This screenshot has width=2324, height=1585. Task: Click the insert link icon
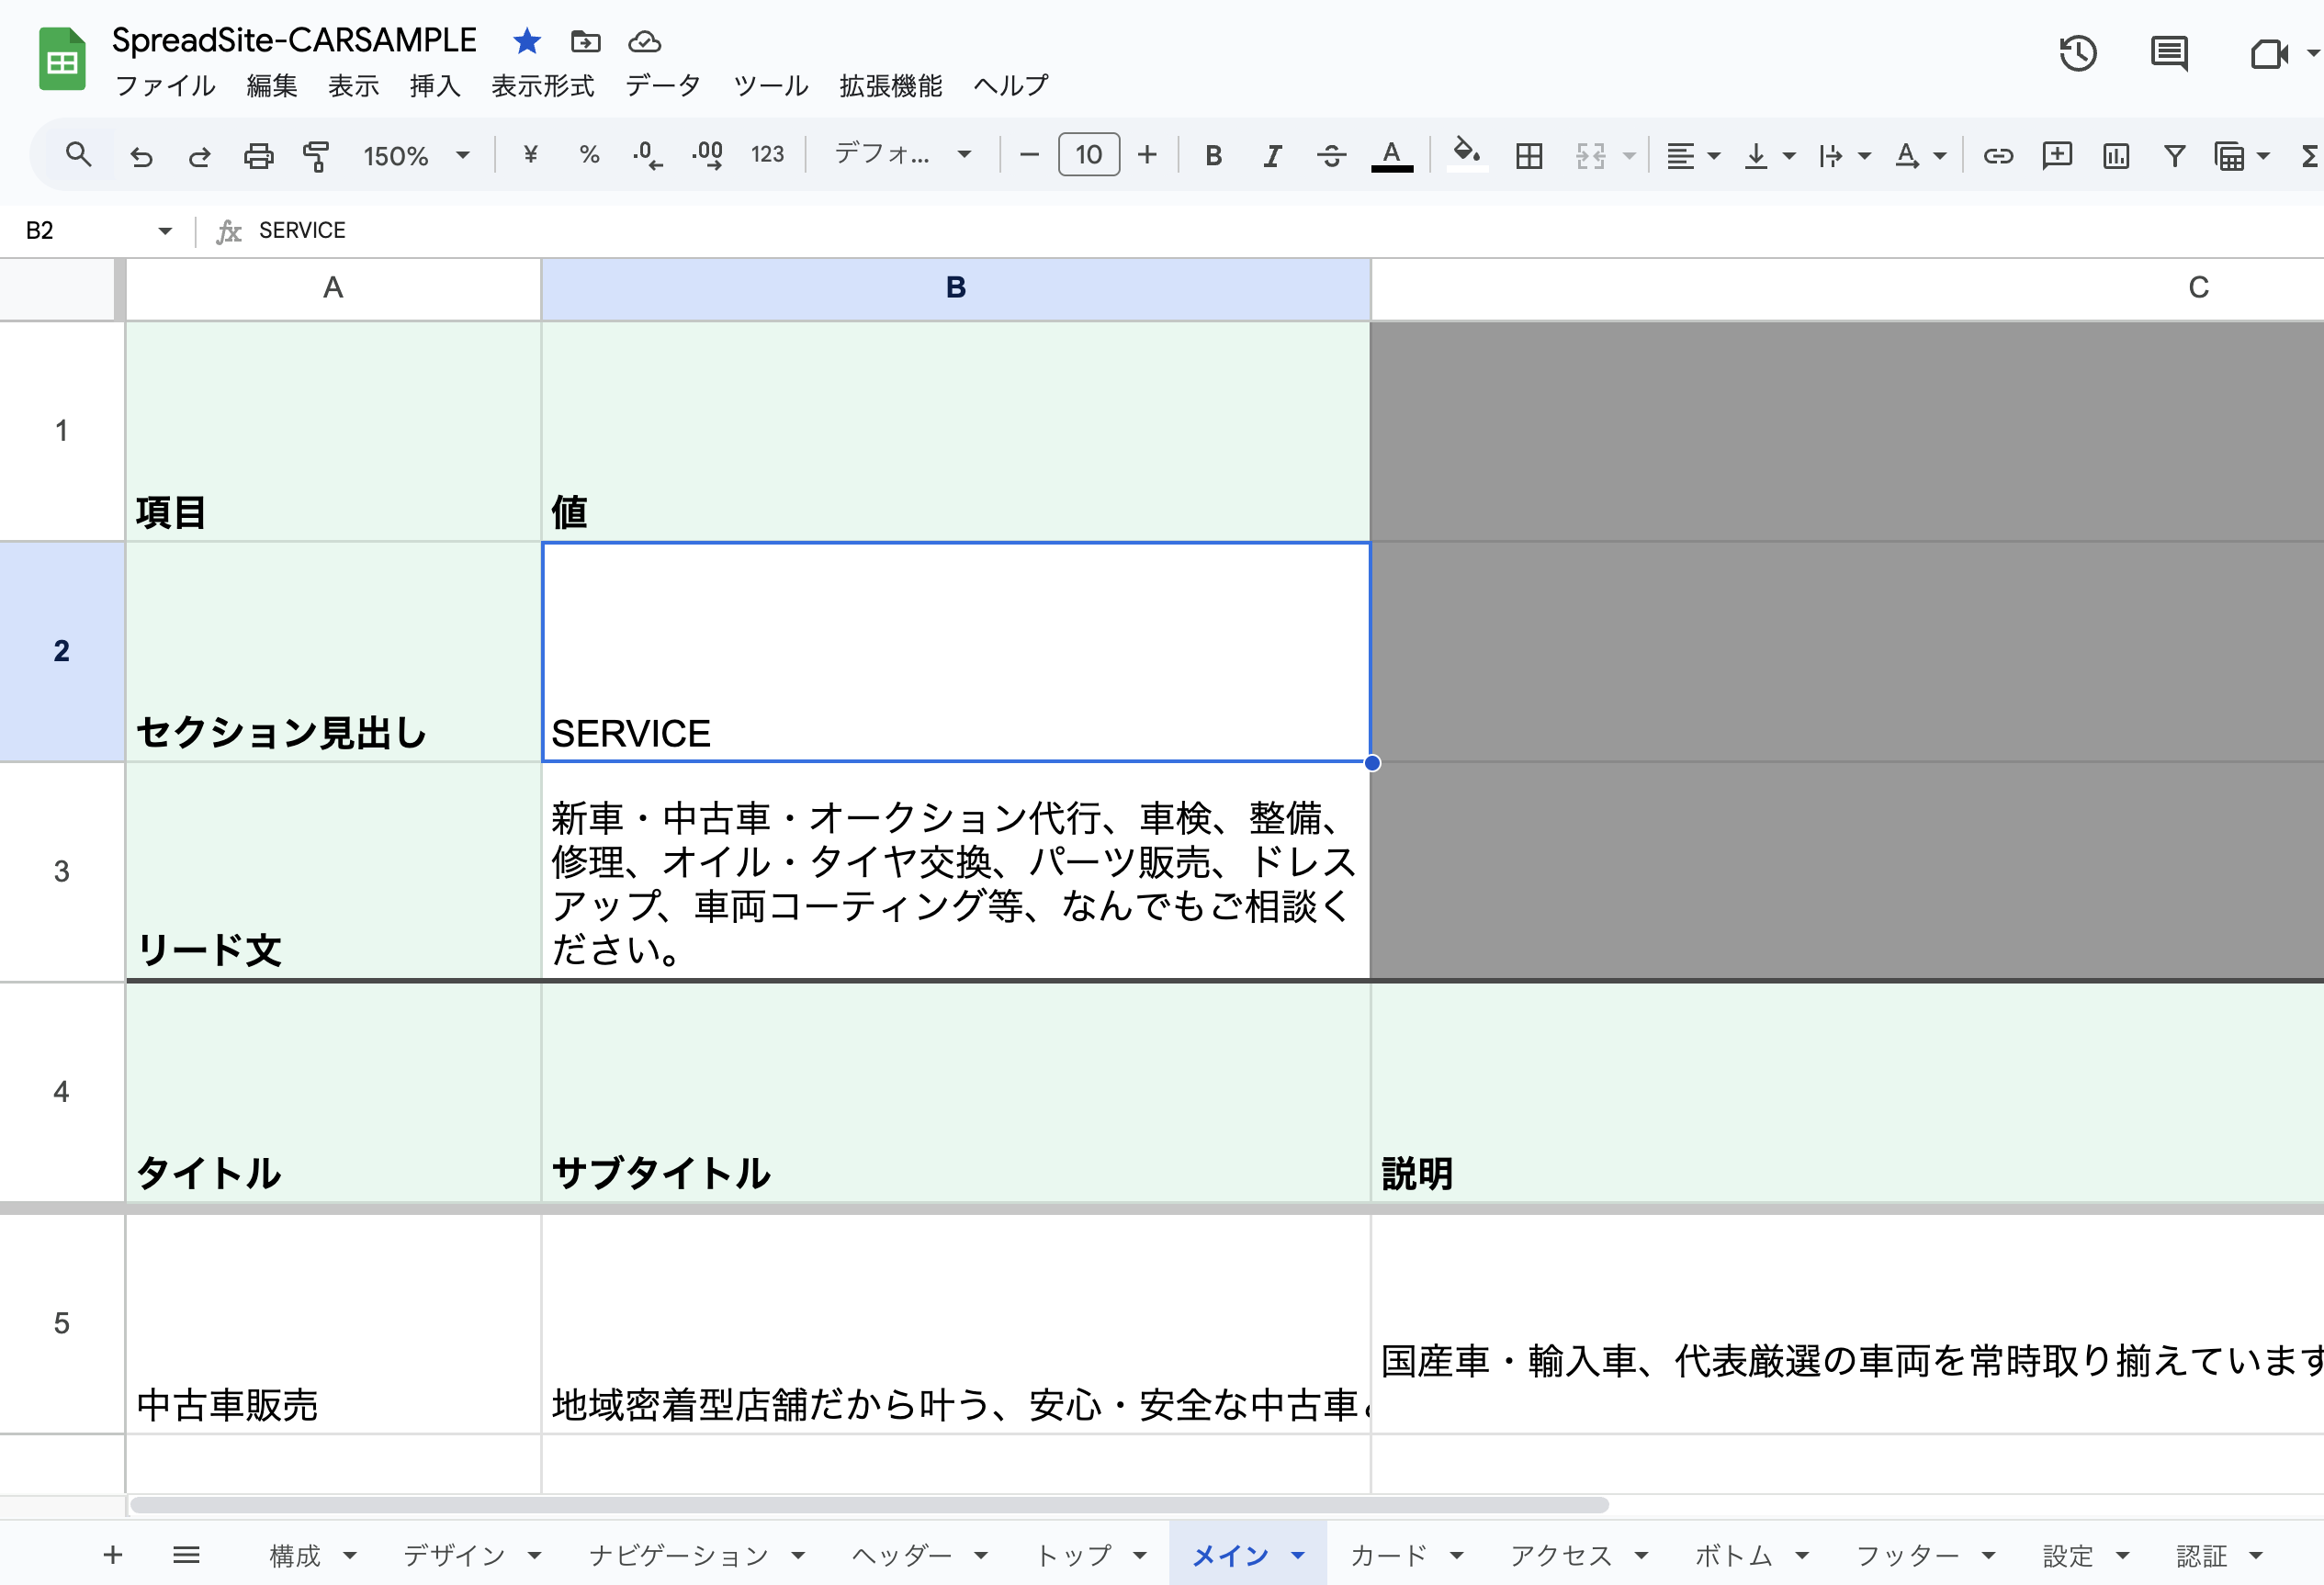[x=1997, y=156]
